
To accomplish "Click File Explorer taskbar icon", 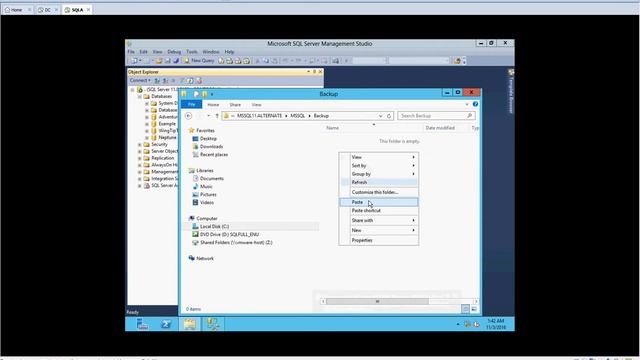I will [x=190, y=324].
